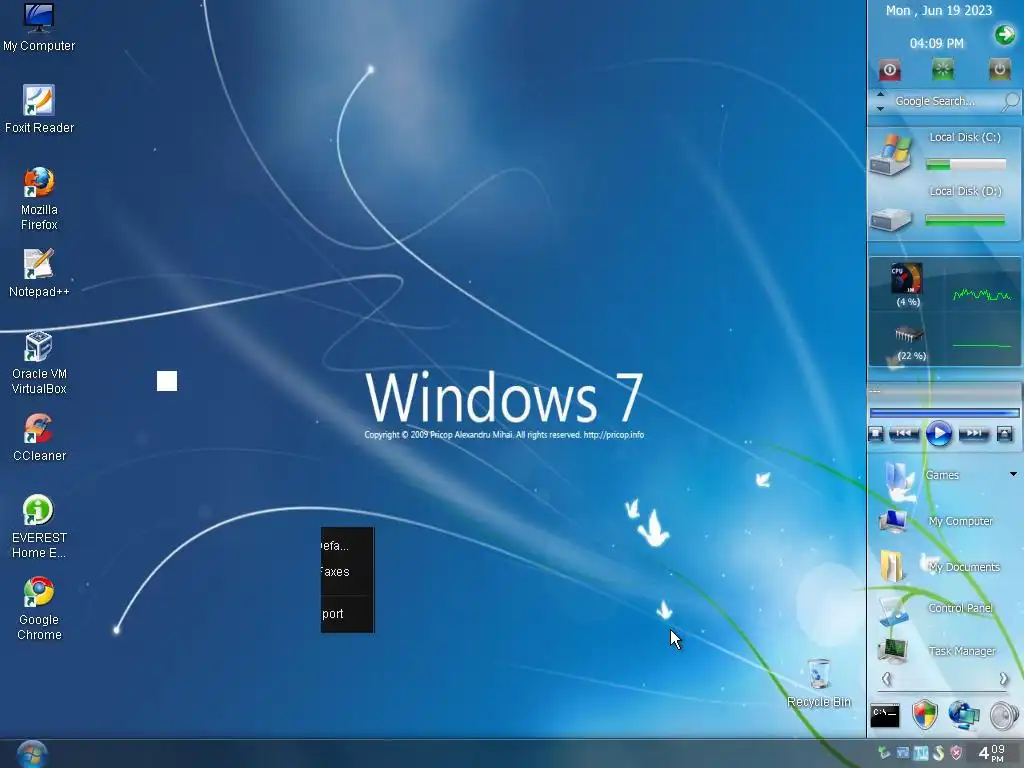Skip to next track in media player

pyautogui.click(x=974, y=433)
